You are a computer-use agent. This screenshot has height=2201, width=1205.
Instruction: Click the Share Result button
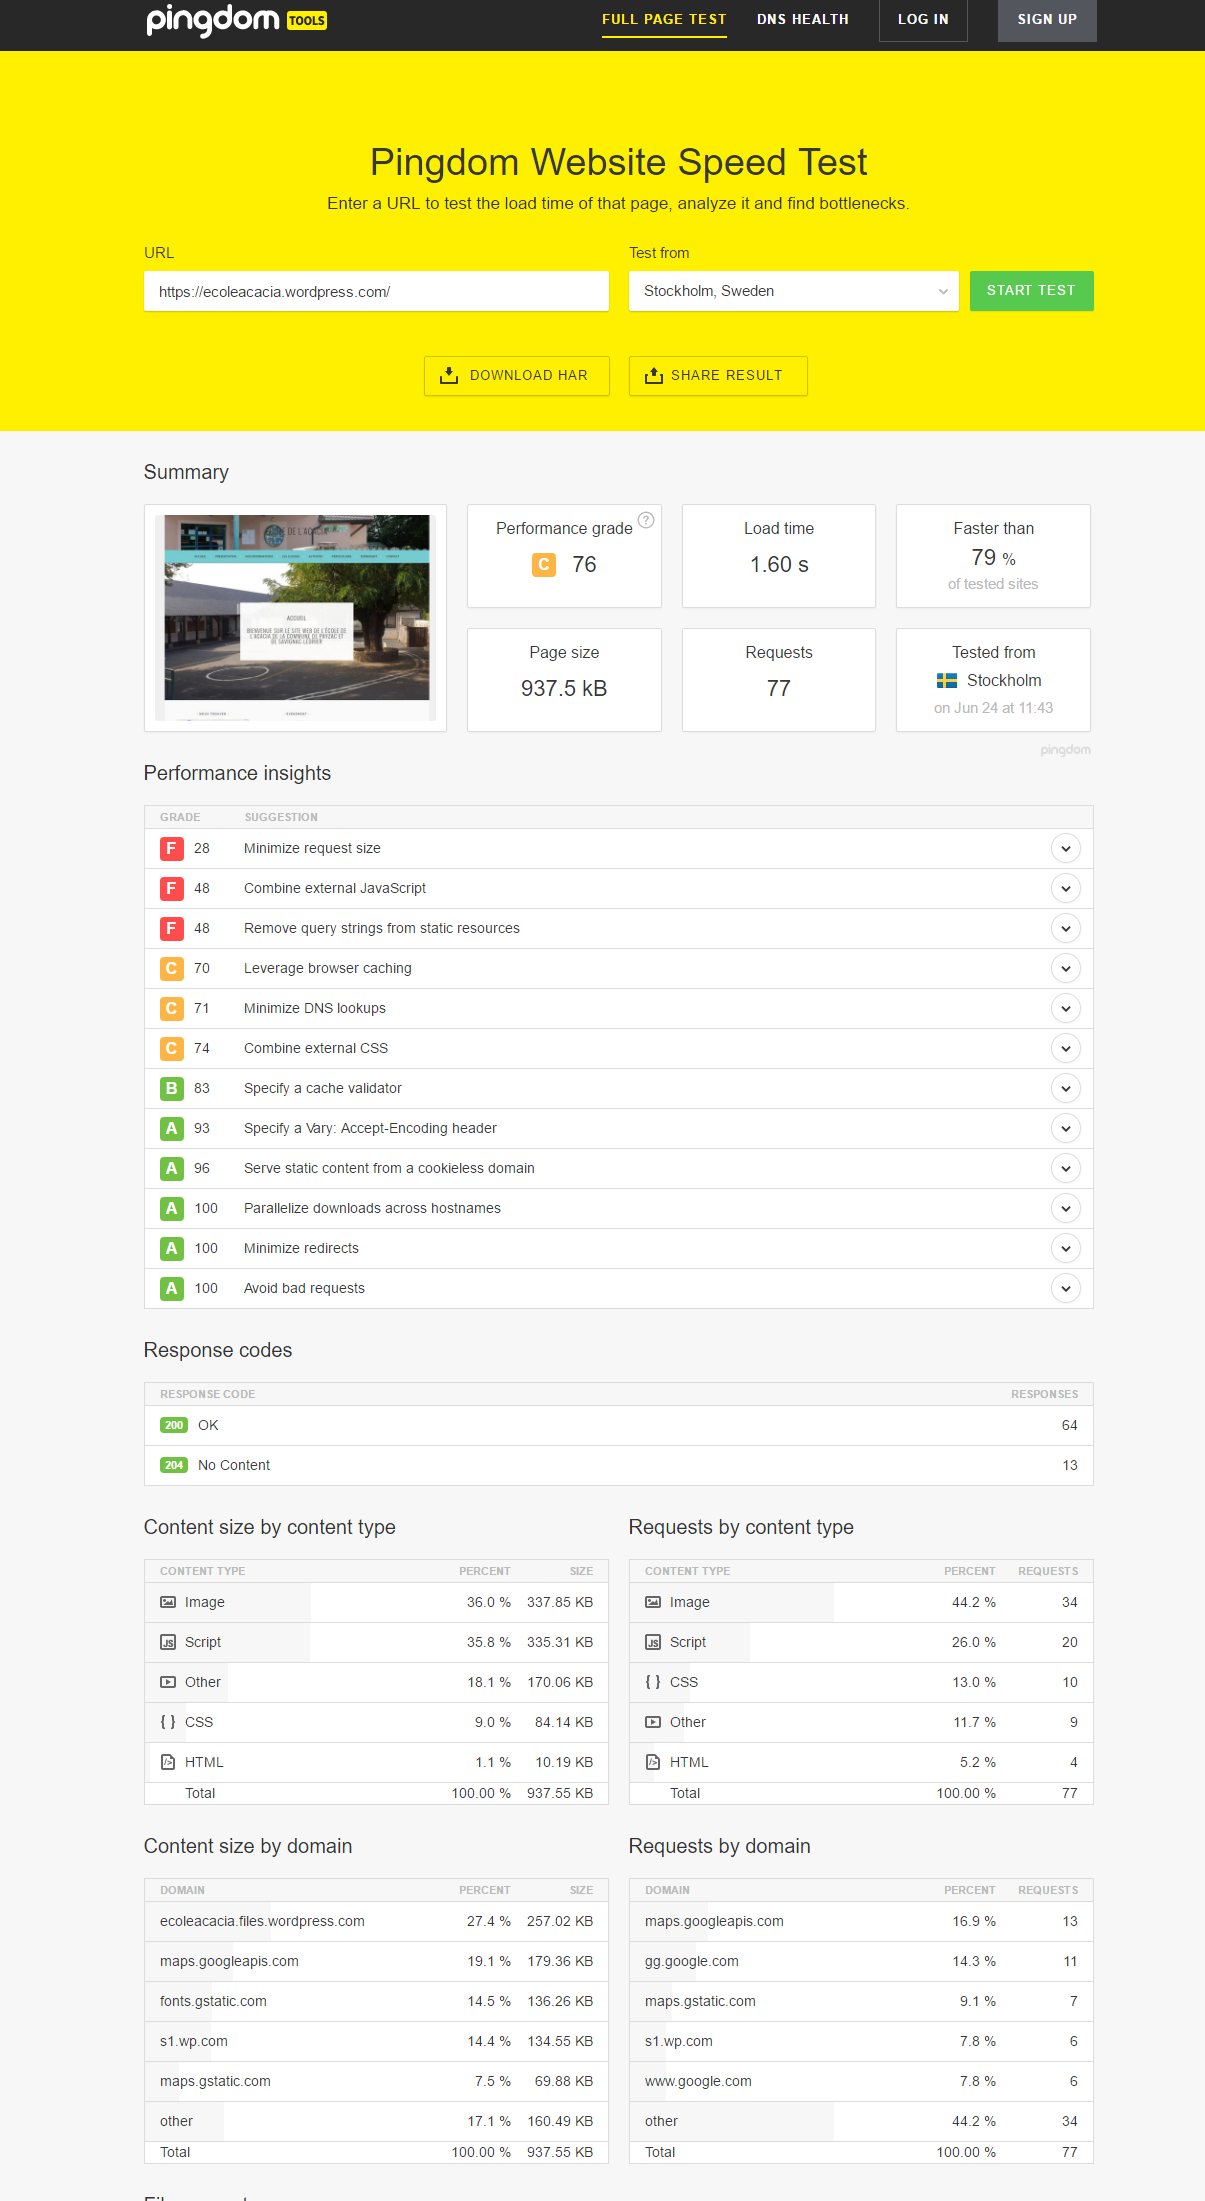coord(718,376)
